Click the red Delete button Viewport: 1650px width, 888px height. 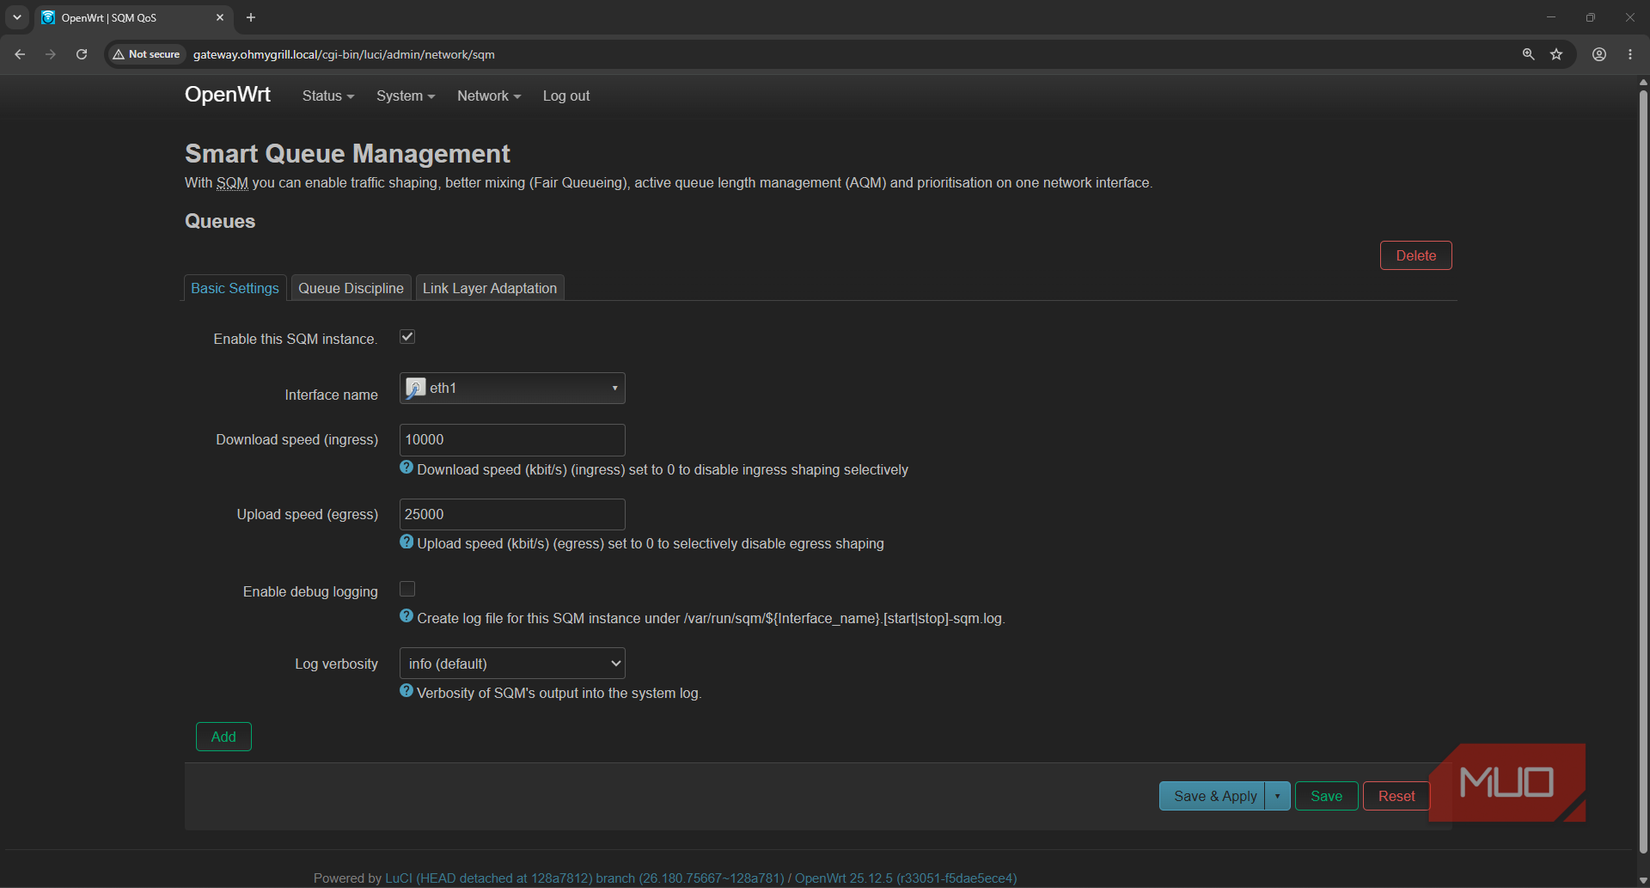coord(1416,255)
